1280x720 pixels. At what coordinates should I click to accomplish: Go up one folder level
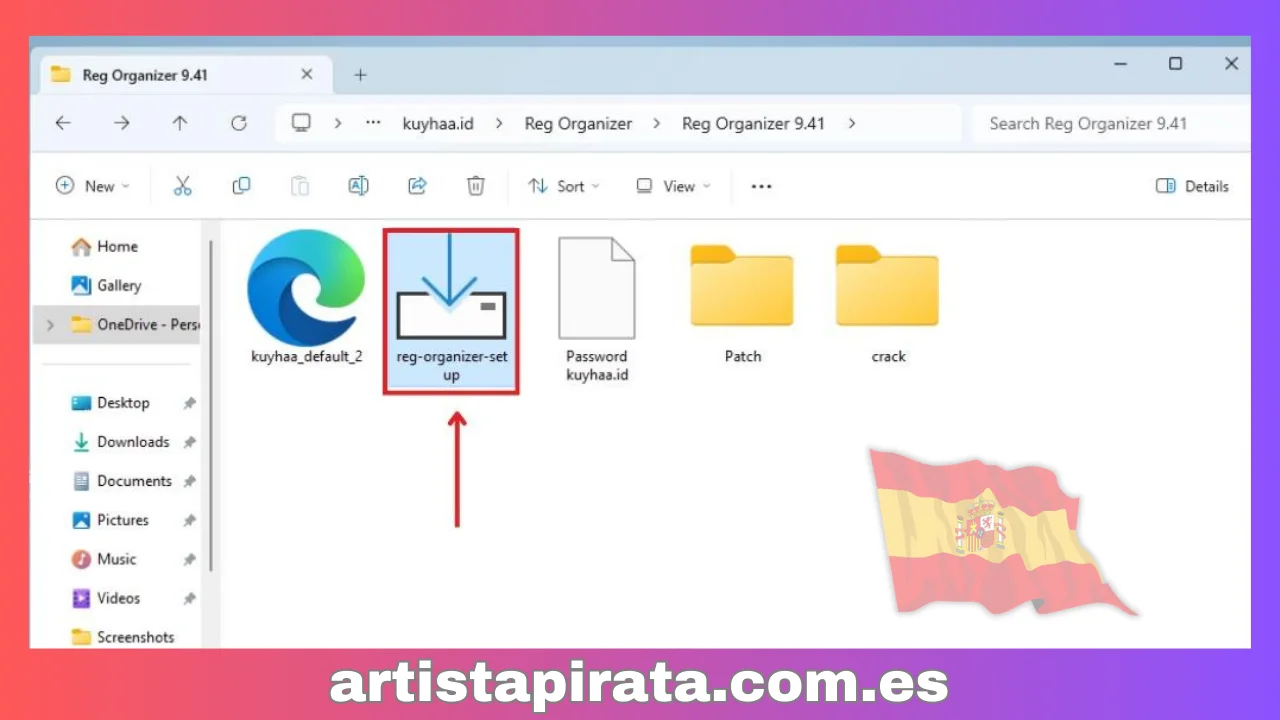click(180, 123)
